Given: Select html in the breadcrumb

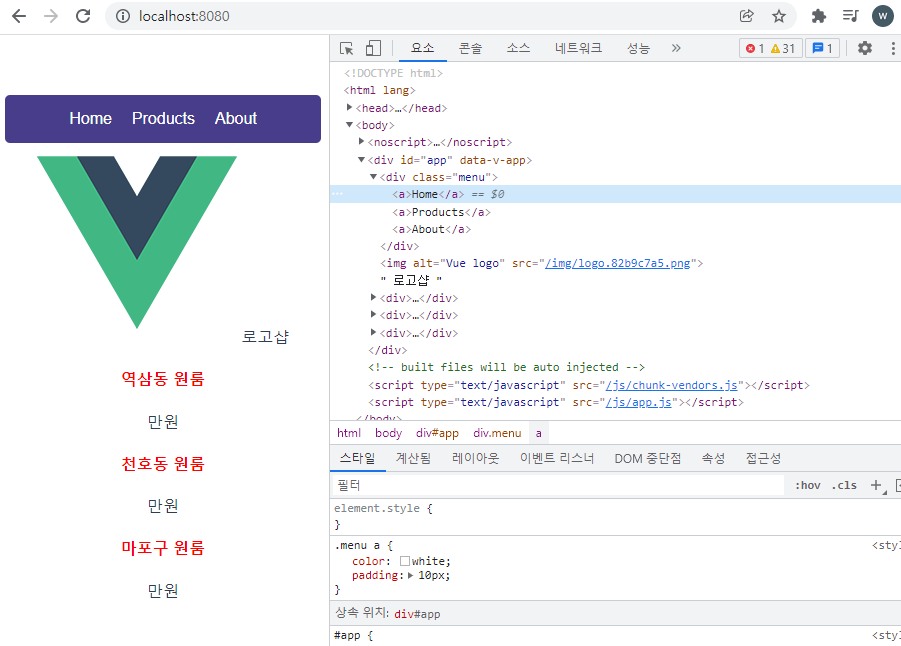Looking at the screenshot, I should [349, 433].
